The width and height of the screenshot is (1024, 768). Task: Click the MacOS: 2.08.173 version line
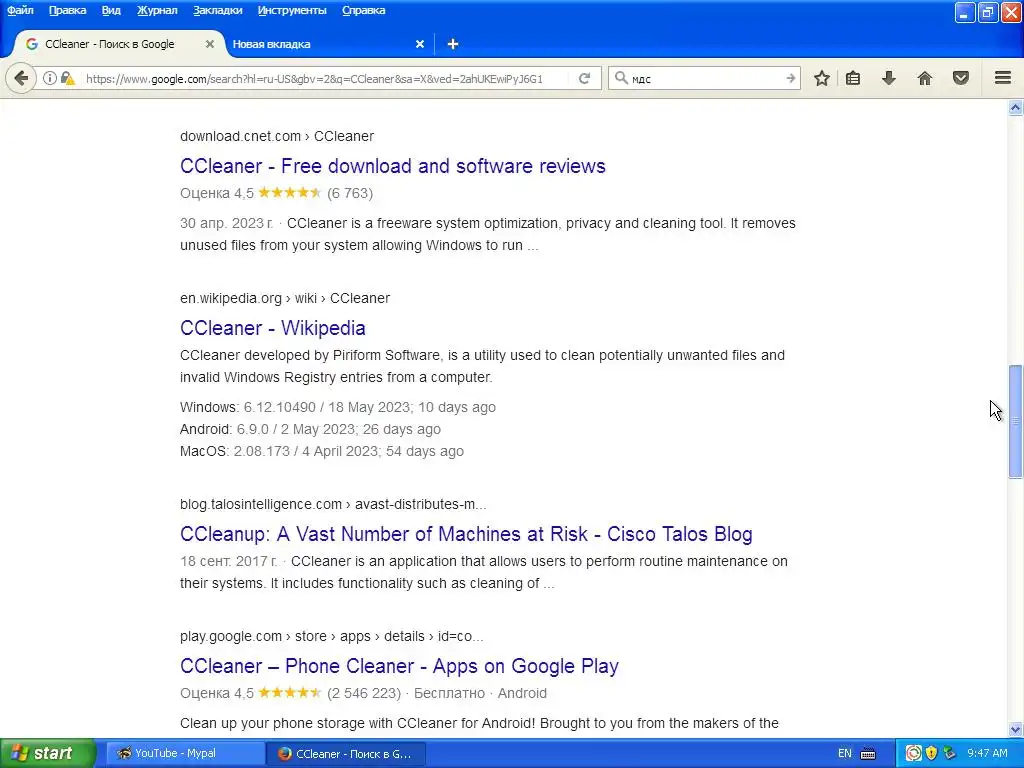pos(322,451)
